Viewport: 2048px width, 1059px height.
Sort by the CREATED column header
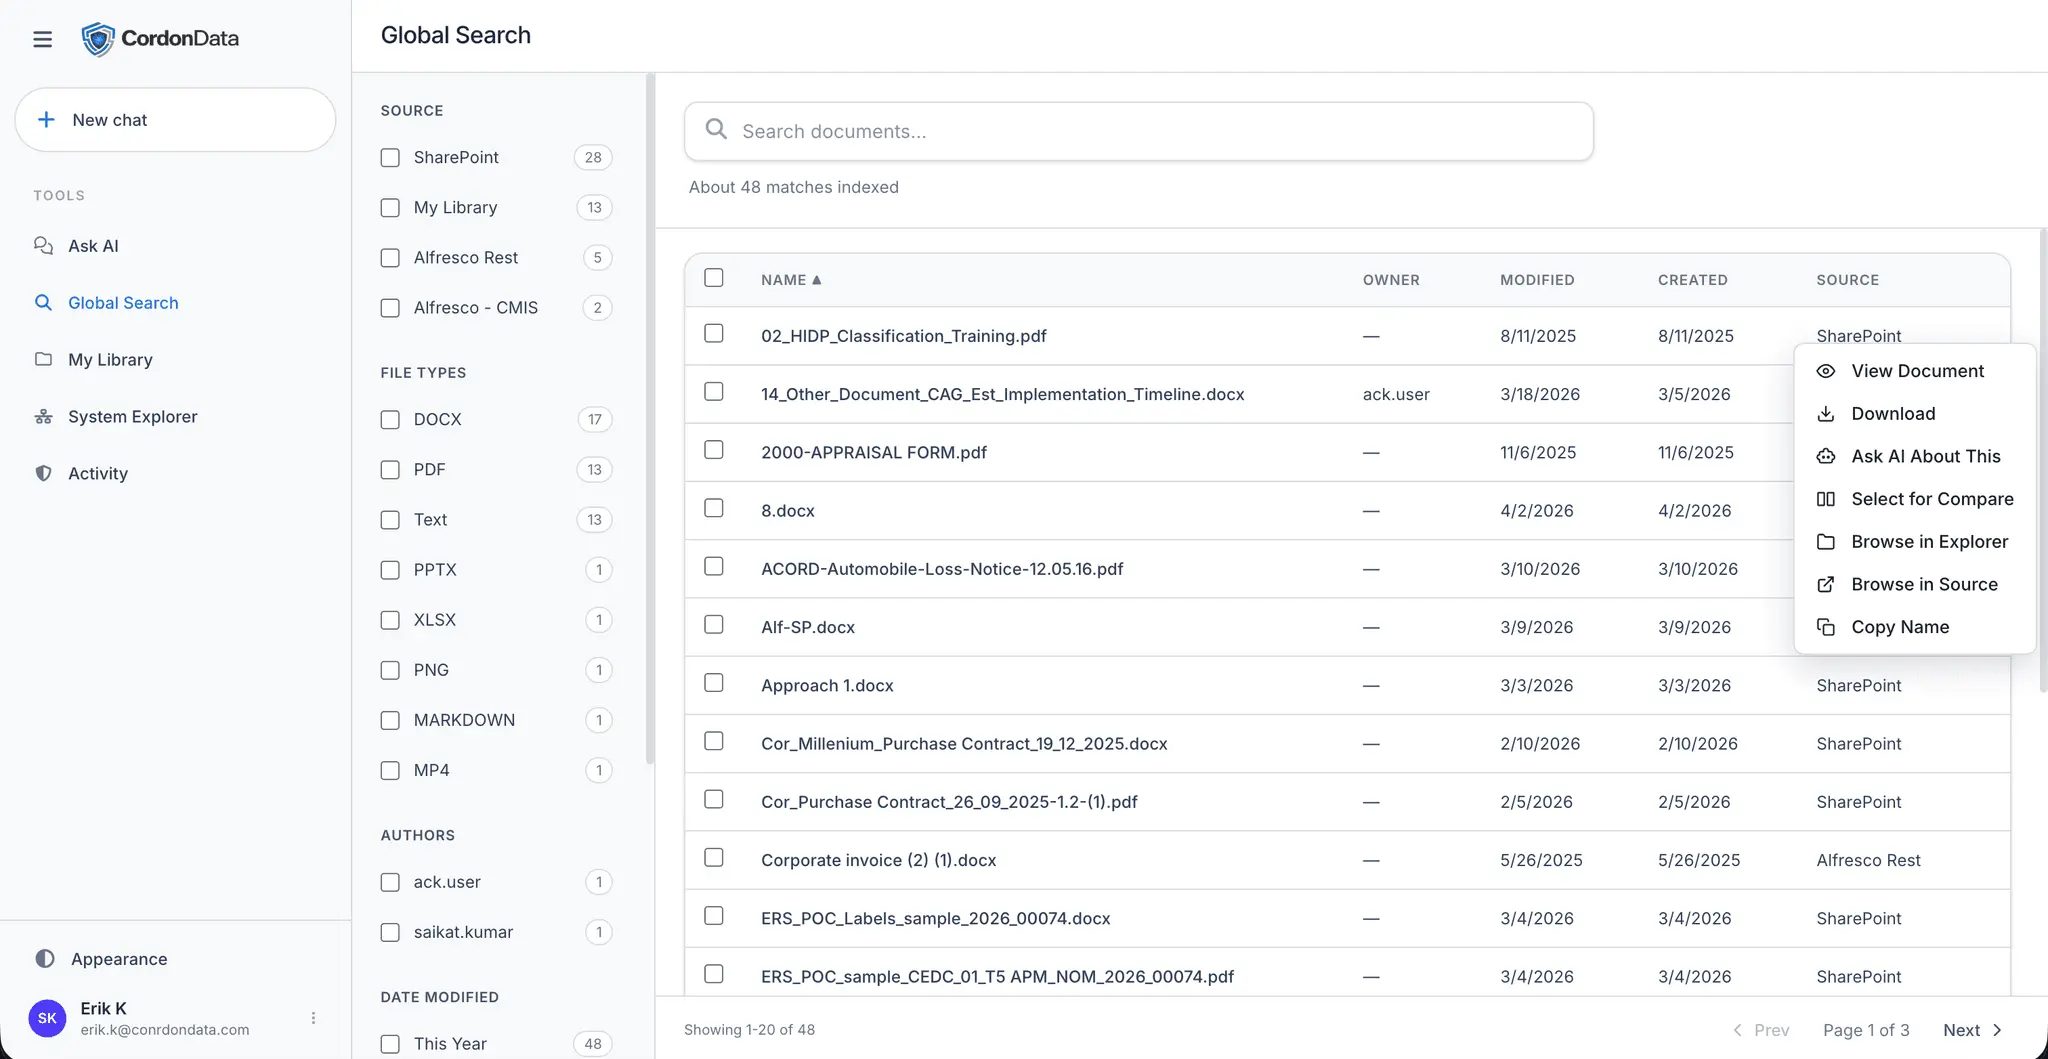tap(1693, 280)
